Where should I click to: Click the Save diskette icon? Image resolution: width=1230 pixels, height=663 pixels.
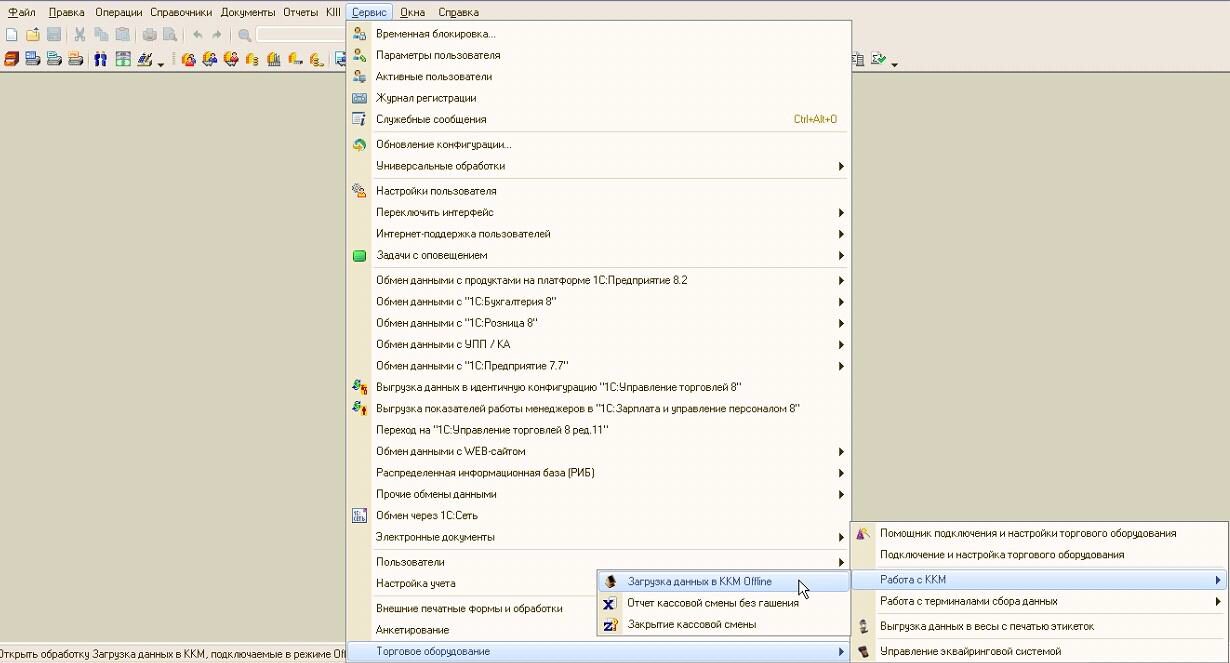tap(54, 34)
